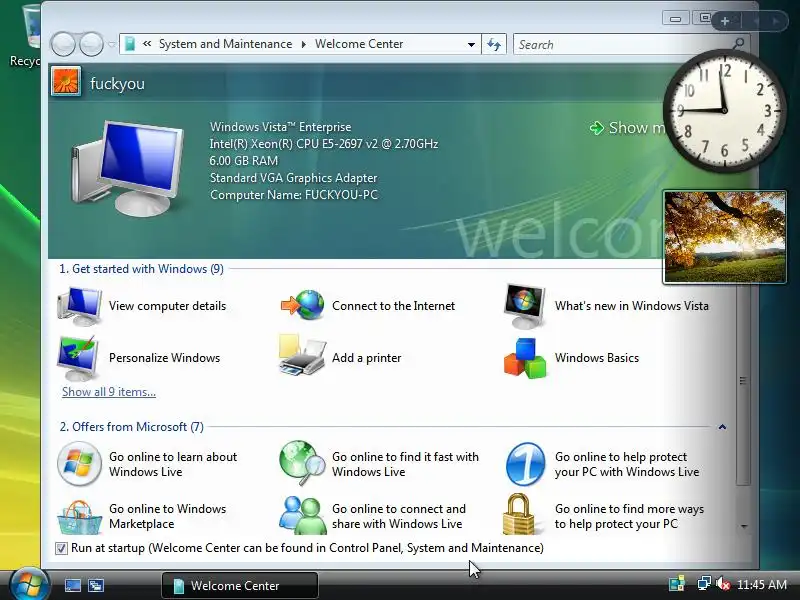Click the Intel Xeon CPU text line

pyautogui.click(x=324, y=144)
